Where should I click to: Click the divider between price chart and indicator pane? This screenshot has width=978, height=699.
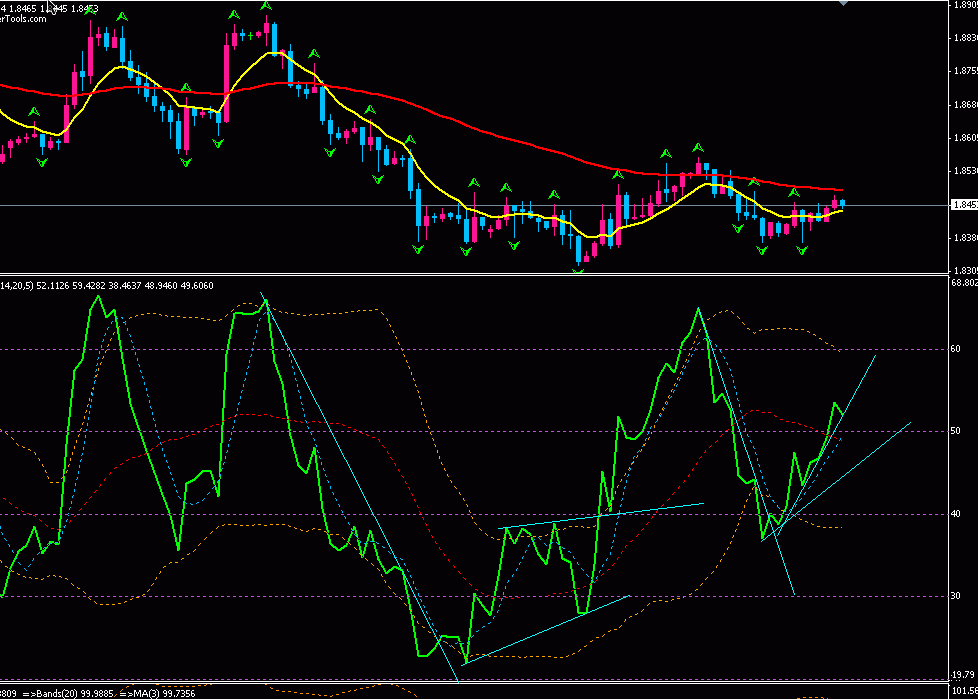470,274
